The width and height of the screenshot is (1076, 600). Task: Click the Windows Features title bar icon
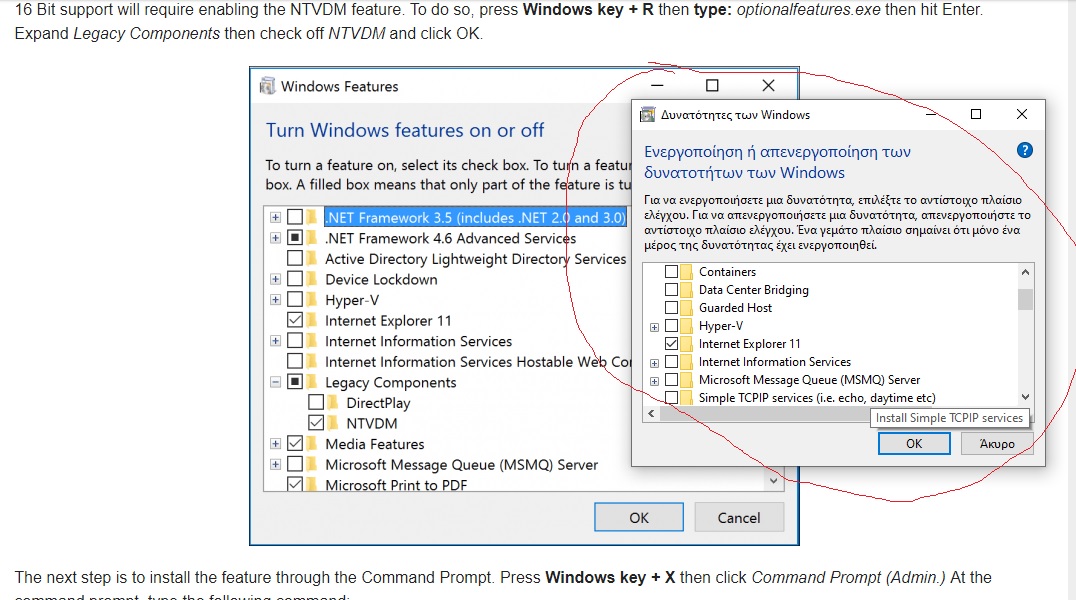point(267,86)
